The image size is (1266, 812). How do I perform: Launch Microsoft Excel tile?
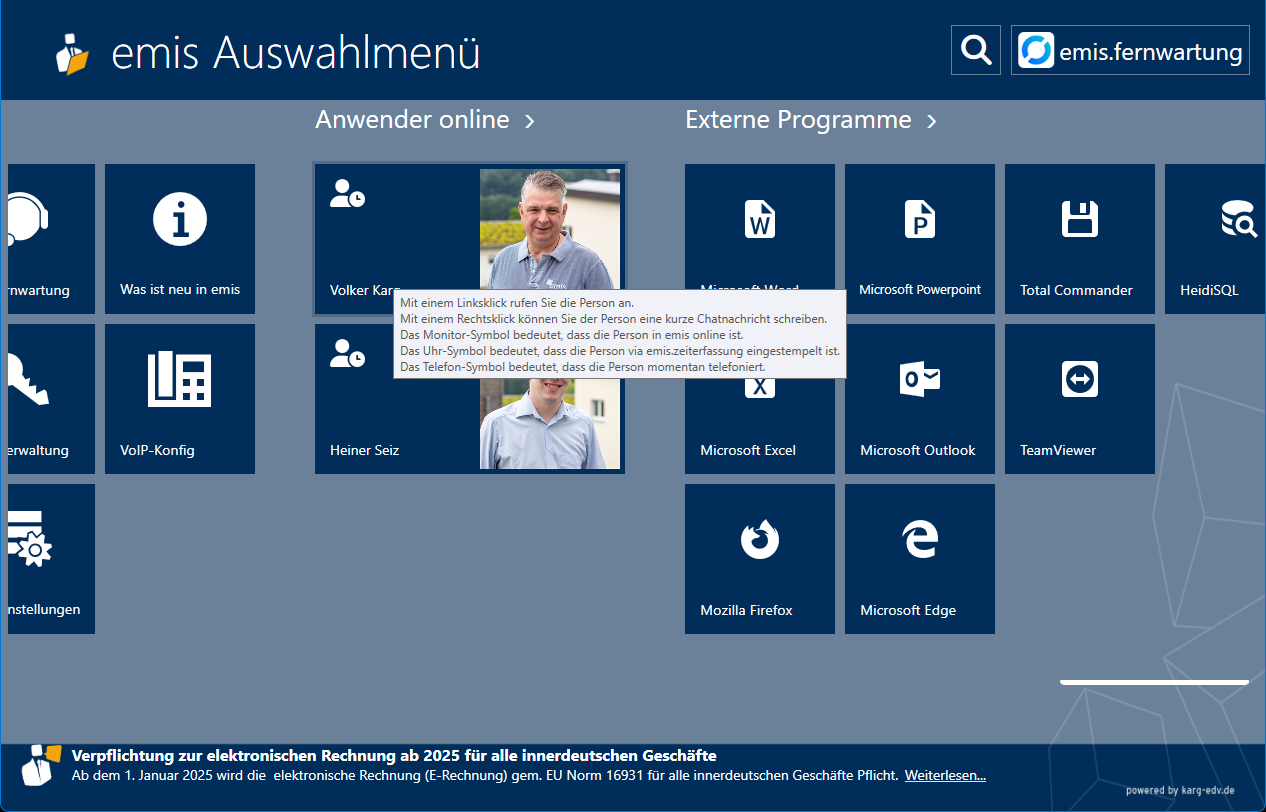coord(760,399)
